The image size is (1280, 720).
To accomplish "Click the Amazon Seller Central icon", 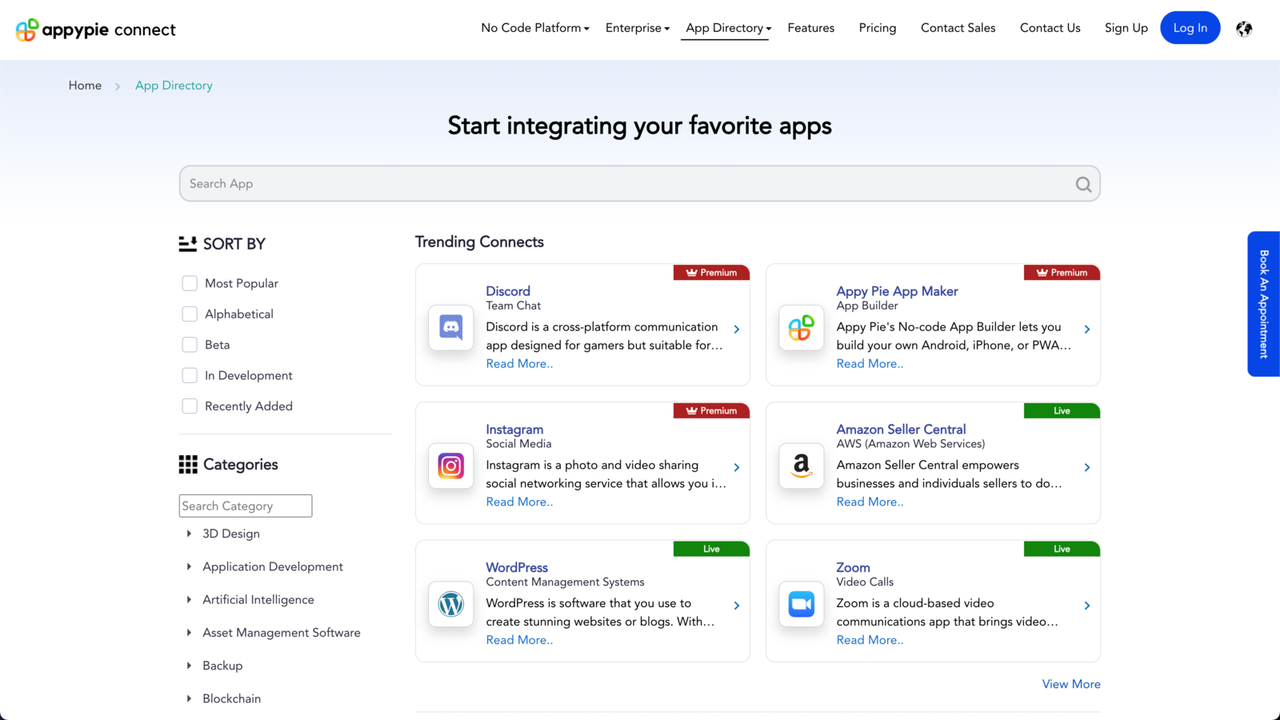I will [801, 466].
